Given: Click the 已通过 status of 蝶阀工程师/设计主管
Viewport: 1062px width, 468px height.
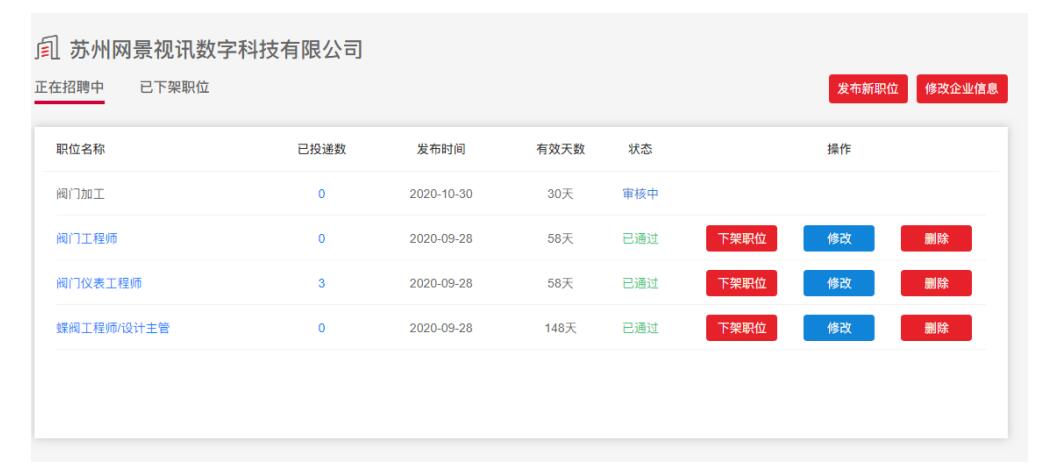Looking at the screenshot, I should coord(640,328).
